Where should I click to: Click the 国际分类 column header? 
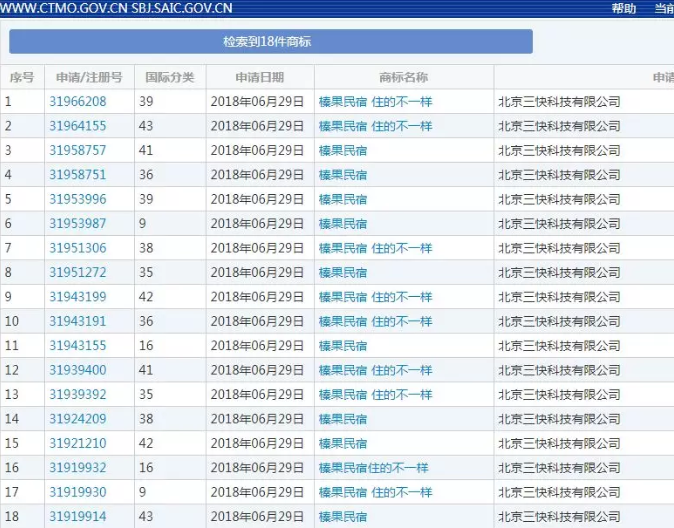[x=170, y=77]
